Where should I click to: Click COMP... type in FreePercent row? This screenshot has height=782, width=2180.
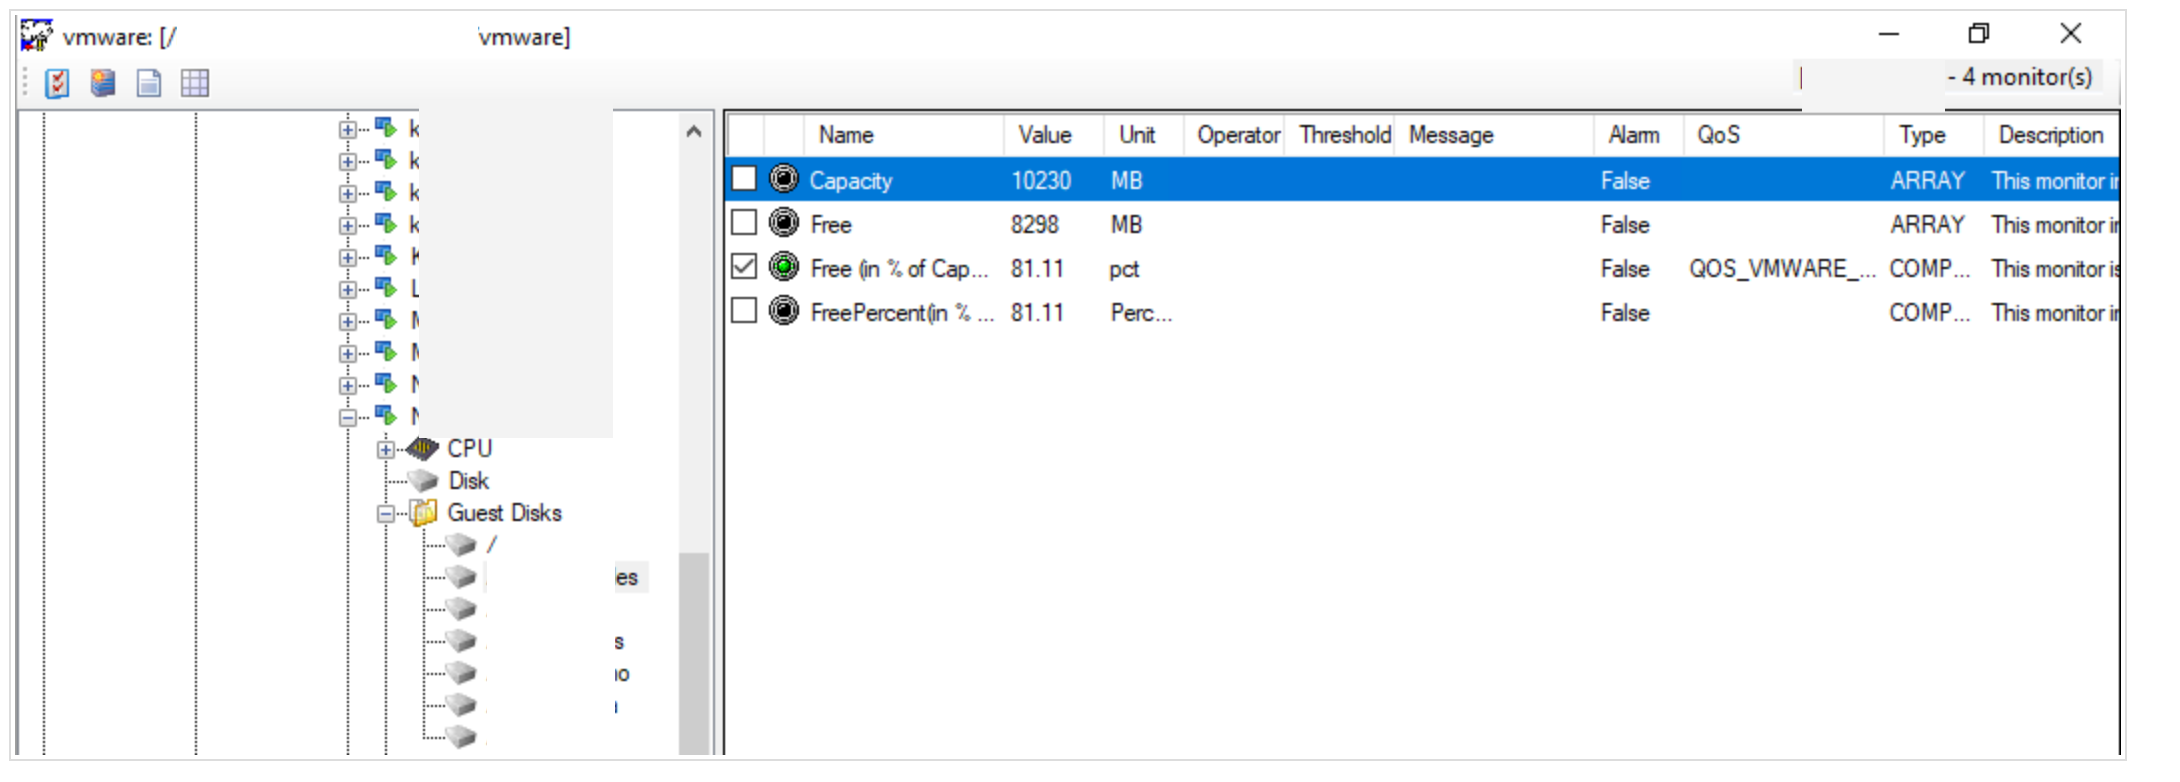click(1930, 312)
